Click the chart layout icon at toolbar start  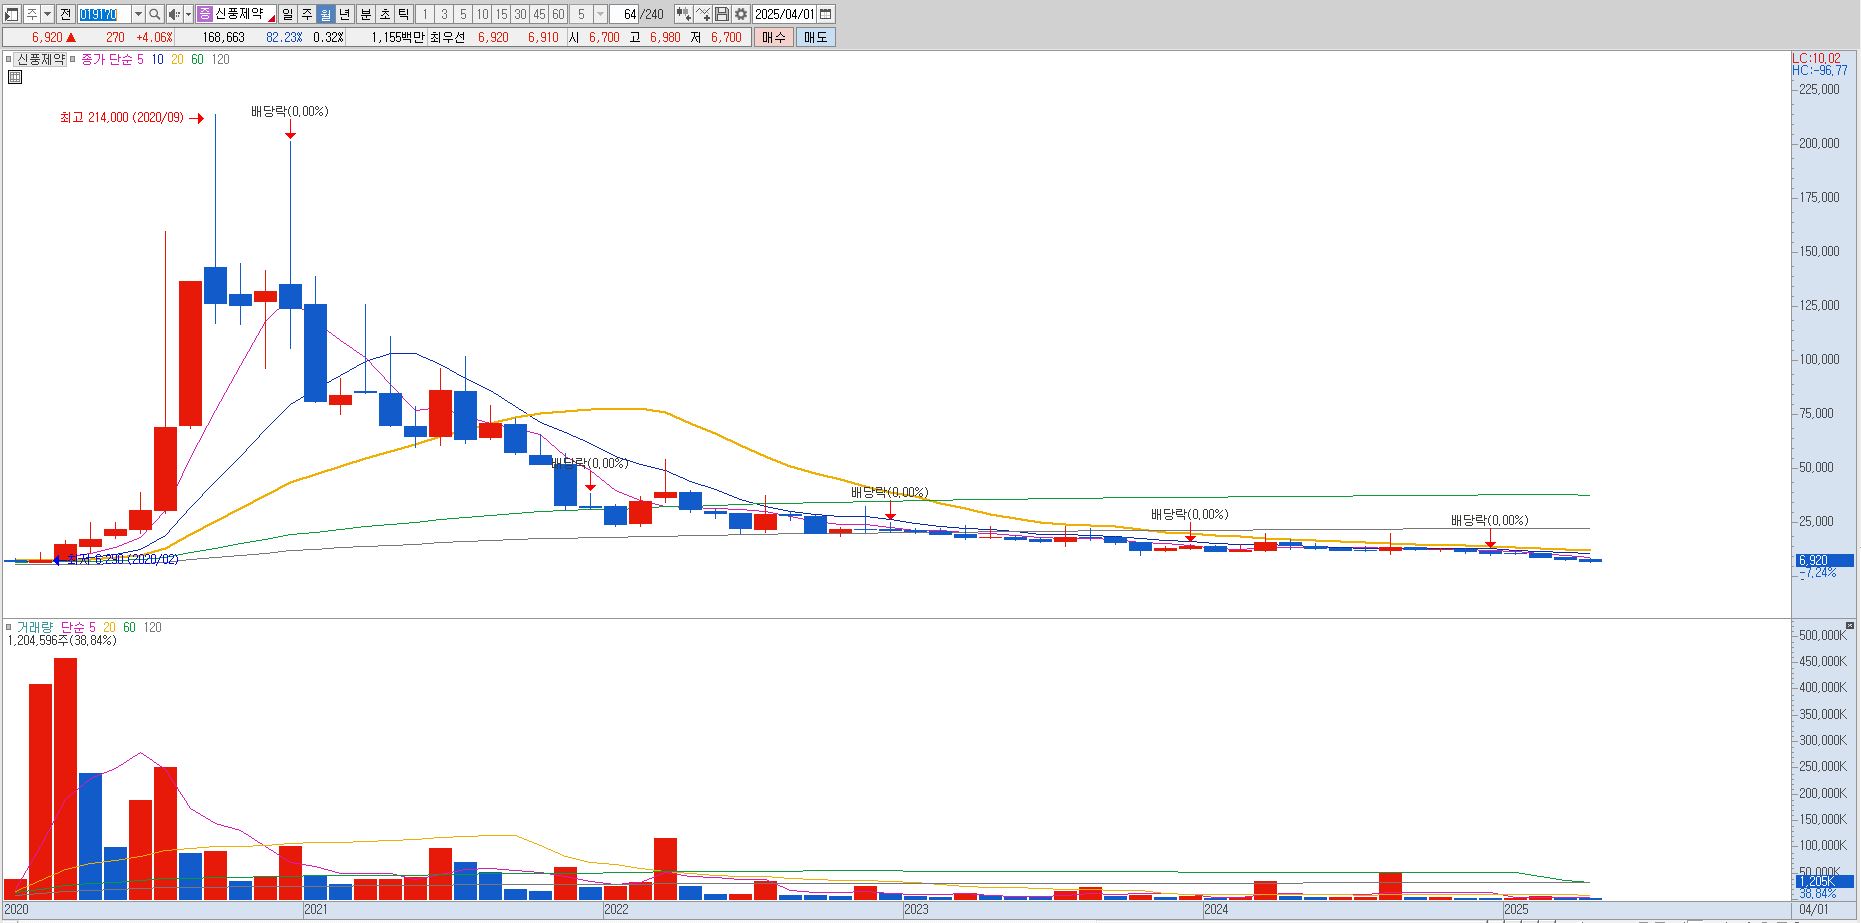[12, 14]
